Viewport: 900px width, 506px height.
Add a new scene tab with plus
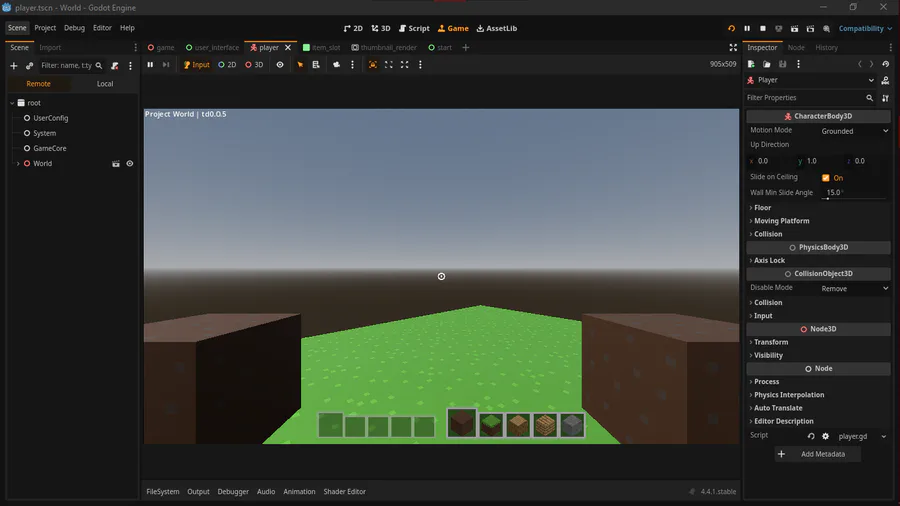(465, 48)
